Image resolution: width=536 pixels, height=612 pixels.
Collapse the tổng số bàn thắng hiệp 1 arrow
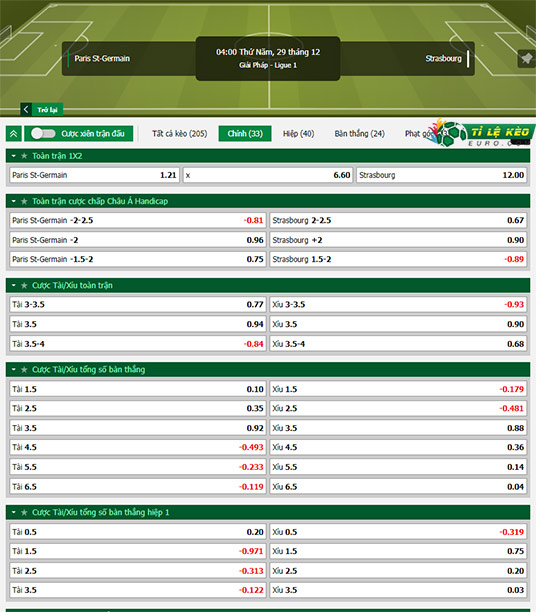coord(14,512)
